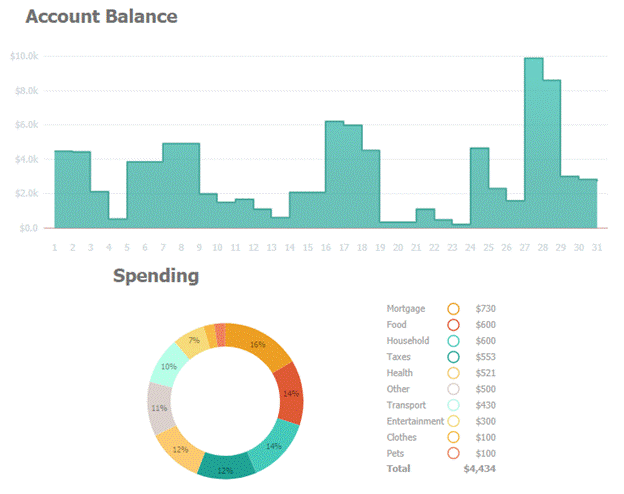Toggle the Clothes series legend marker
The height and width of the screenshot is (494, 624).
tap(453, 437)
